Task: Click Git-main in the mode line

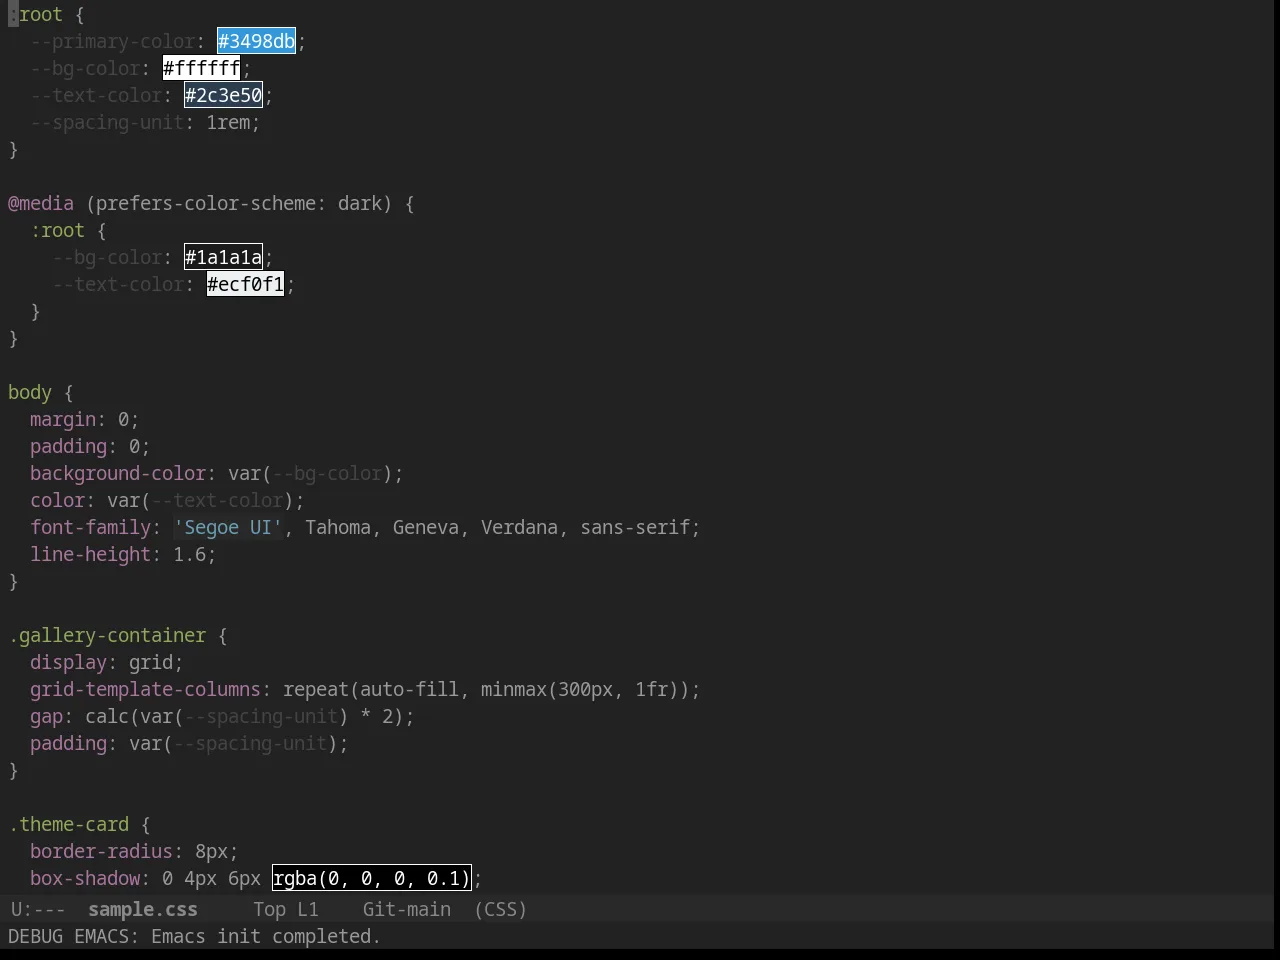Action: point(406,909)
